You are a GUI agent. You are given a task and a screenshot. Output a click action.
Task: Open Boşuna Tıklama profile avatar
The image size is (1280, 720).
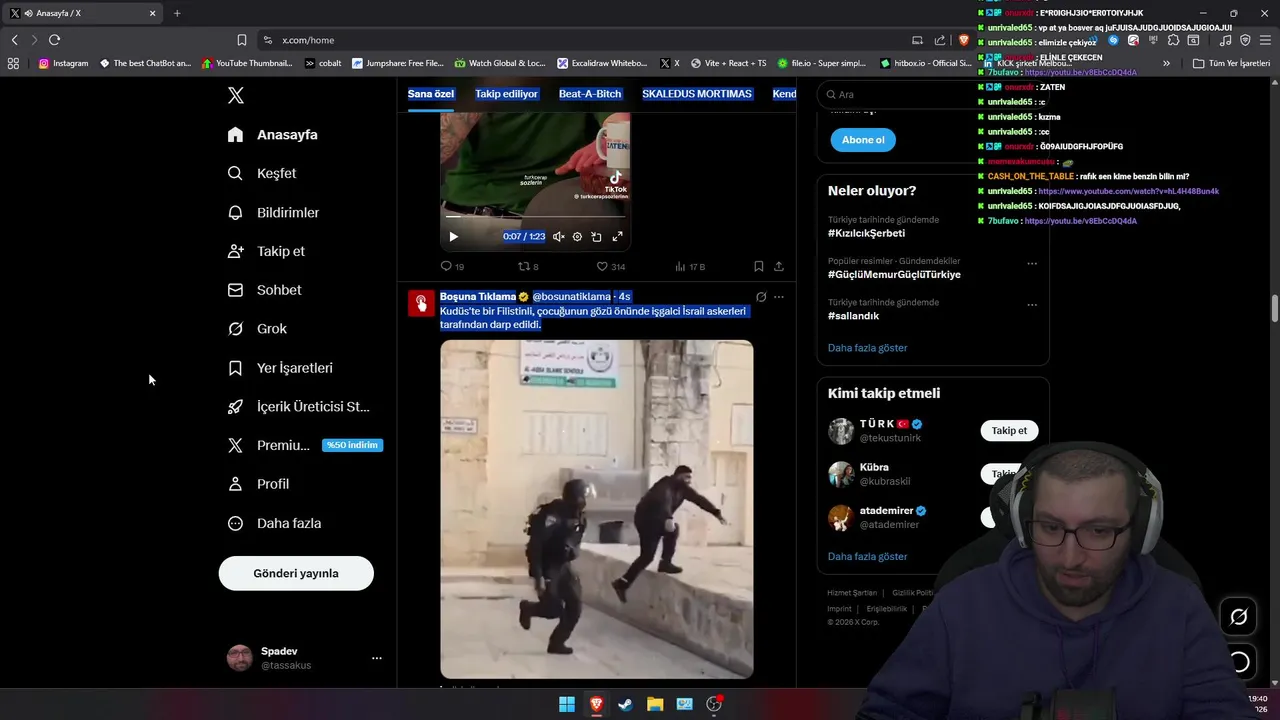coord(421,303)
